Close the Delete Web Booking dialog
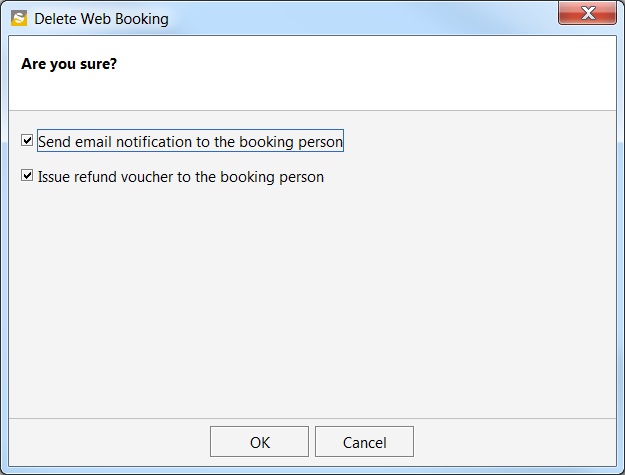The width and height of the screenshot is (625, 475). point(588,13)
